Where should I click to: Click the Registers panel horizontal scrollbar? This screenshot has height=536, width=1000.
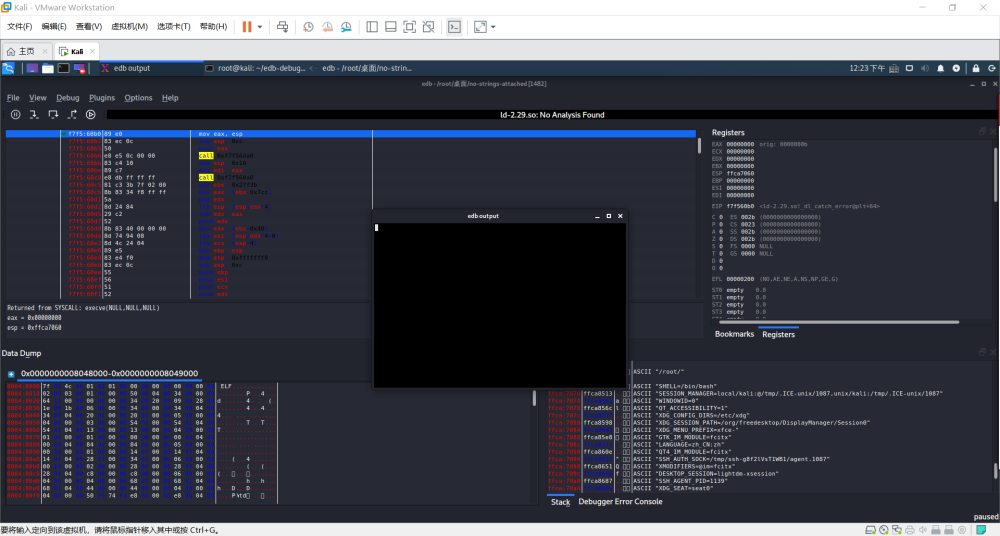[838, 322]
